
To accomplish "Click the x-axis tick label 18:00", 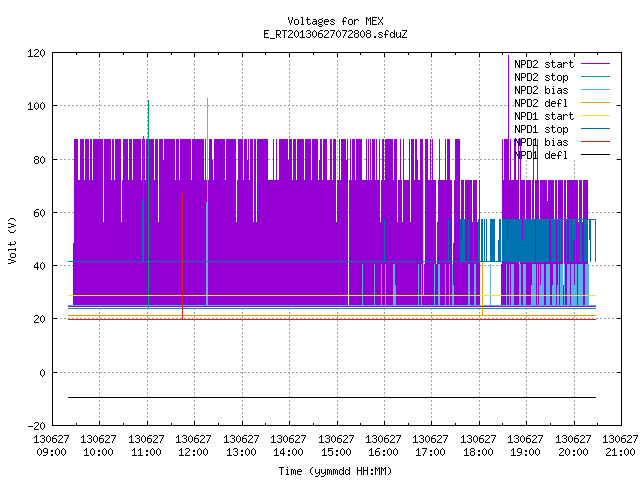I will pyautogui.click(x=478, y=452).
